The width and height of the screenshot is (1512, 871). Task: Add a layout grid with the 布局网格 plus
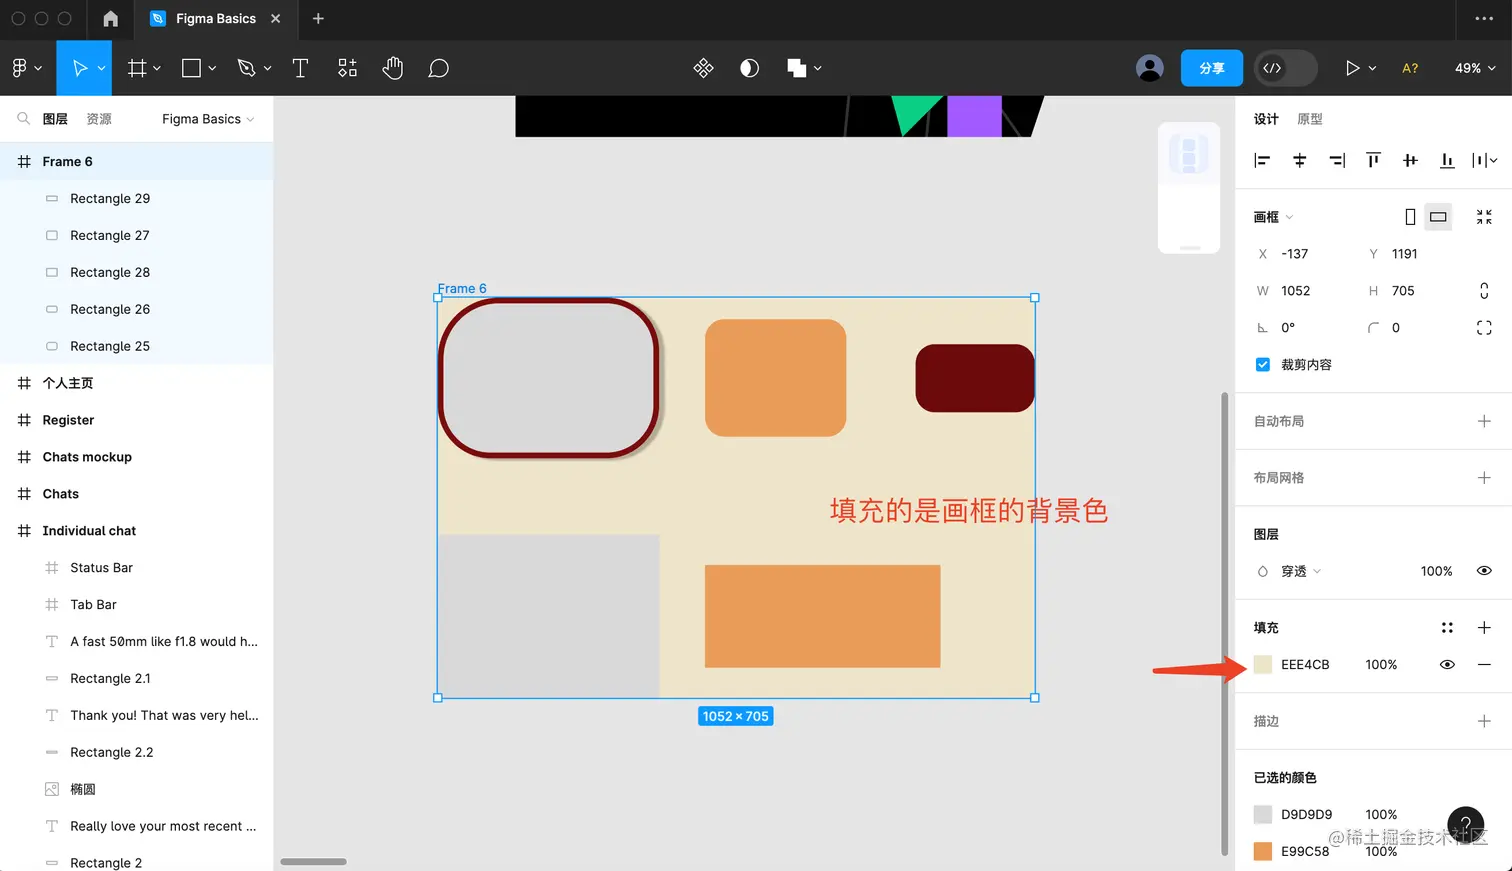pyautogui.click(x=1484, y=478)
